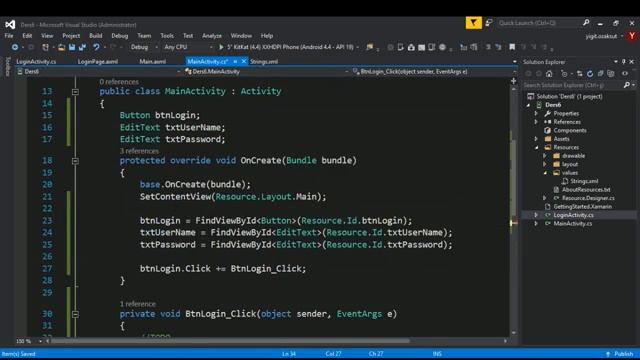Click Show All Files in Solution Explorer
Screen dimensions: 640x360
pyautogui.click(x=611, y=73)
